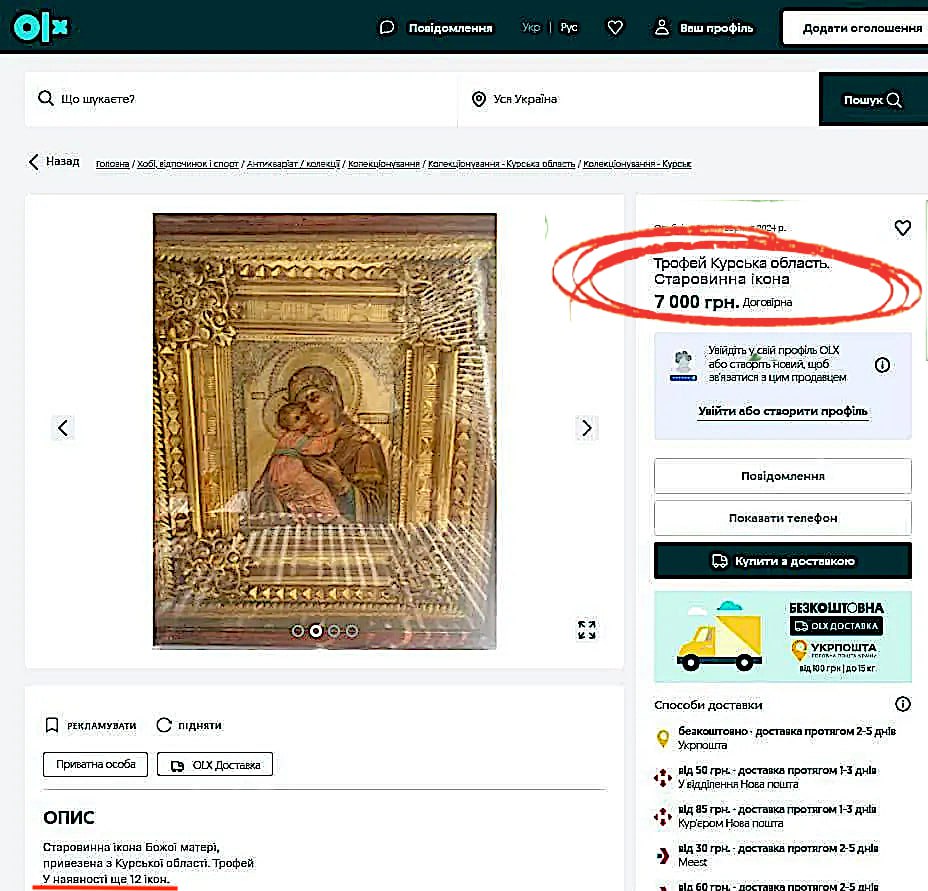Select У відділення Нова пошта option

[764, 777]
